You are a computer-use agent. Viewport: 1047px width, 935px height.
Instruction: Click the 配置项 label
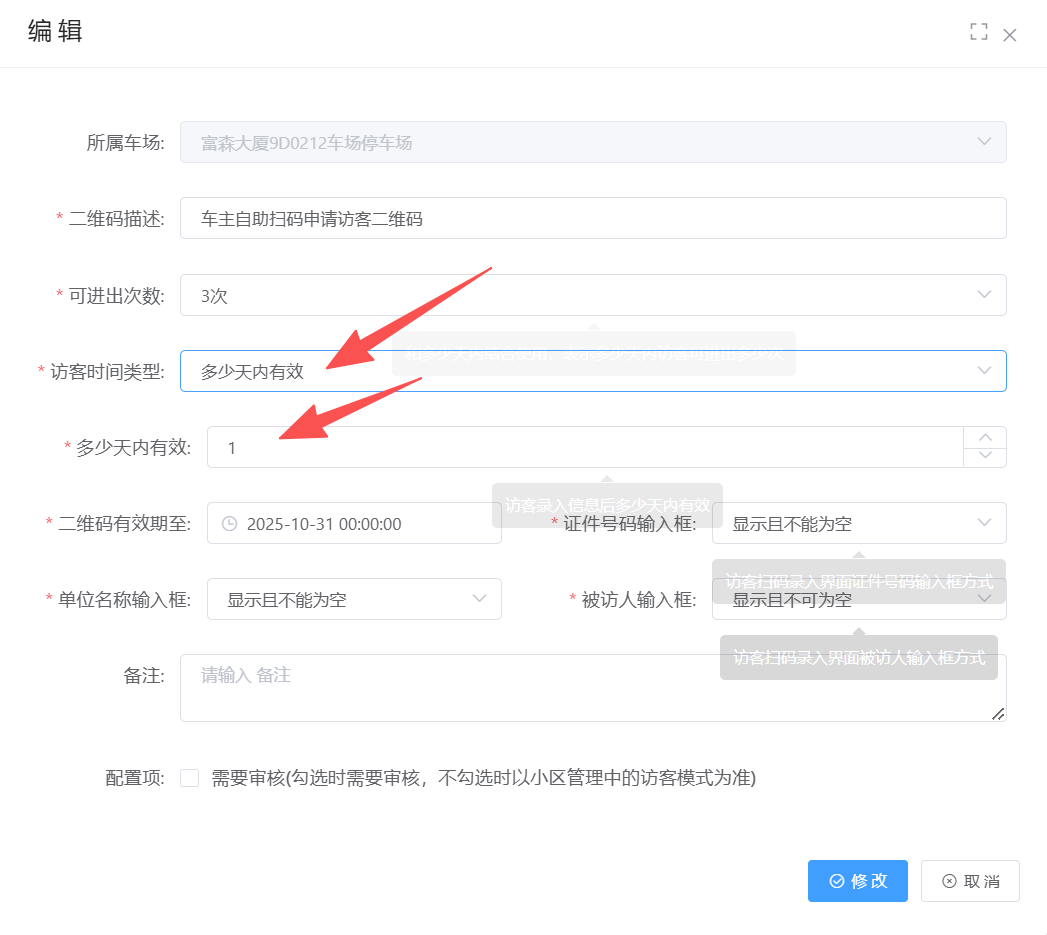click(x=135, y=778)
